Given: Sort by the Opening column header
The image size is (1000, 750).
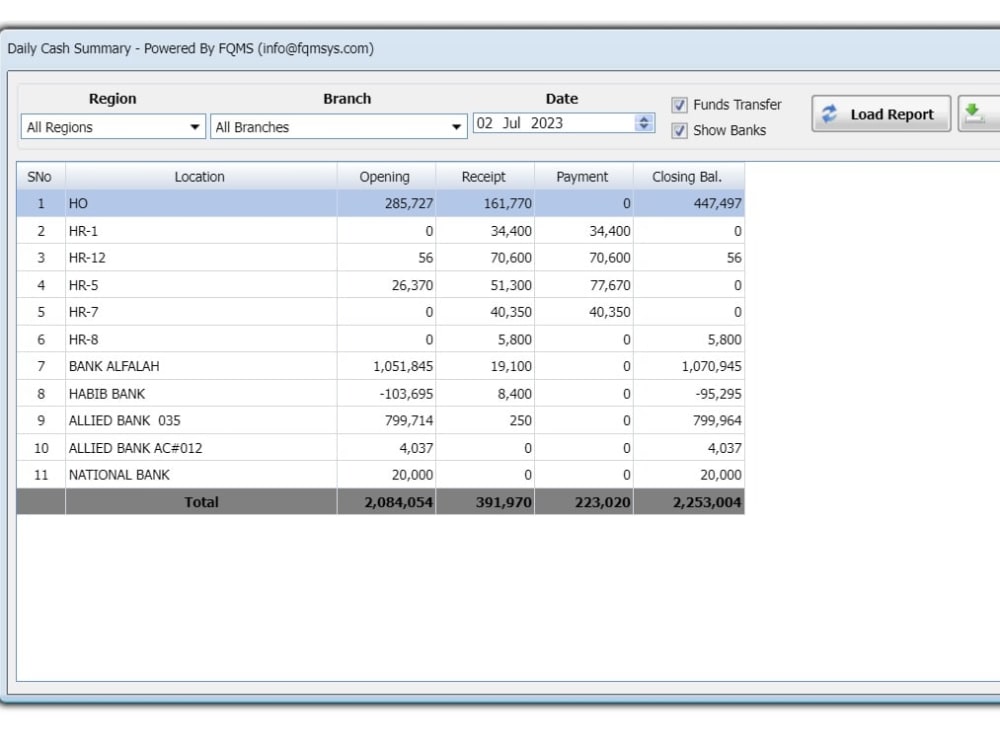Looking at the screenshot, I should (385, 177).
